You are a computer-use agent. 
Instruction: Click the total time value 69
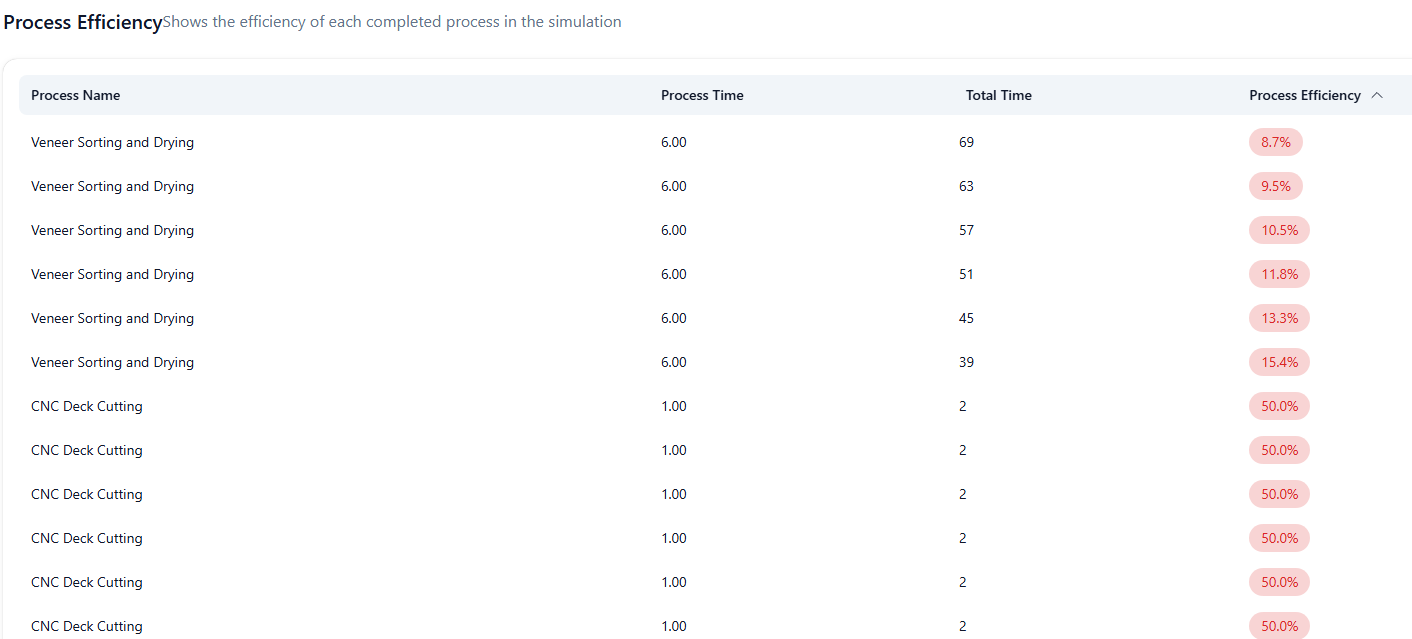coord(966,142)
